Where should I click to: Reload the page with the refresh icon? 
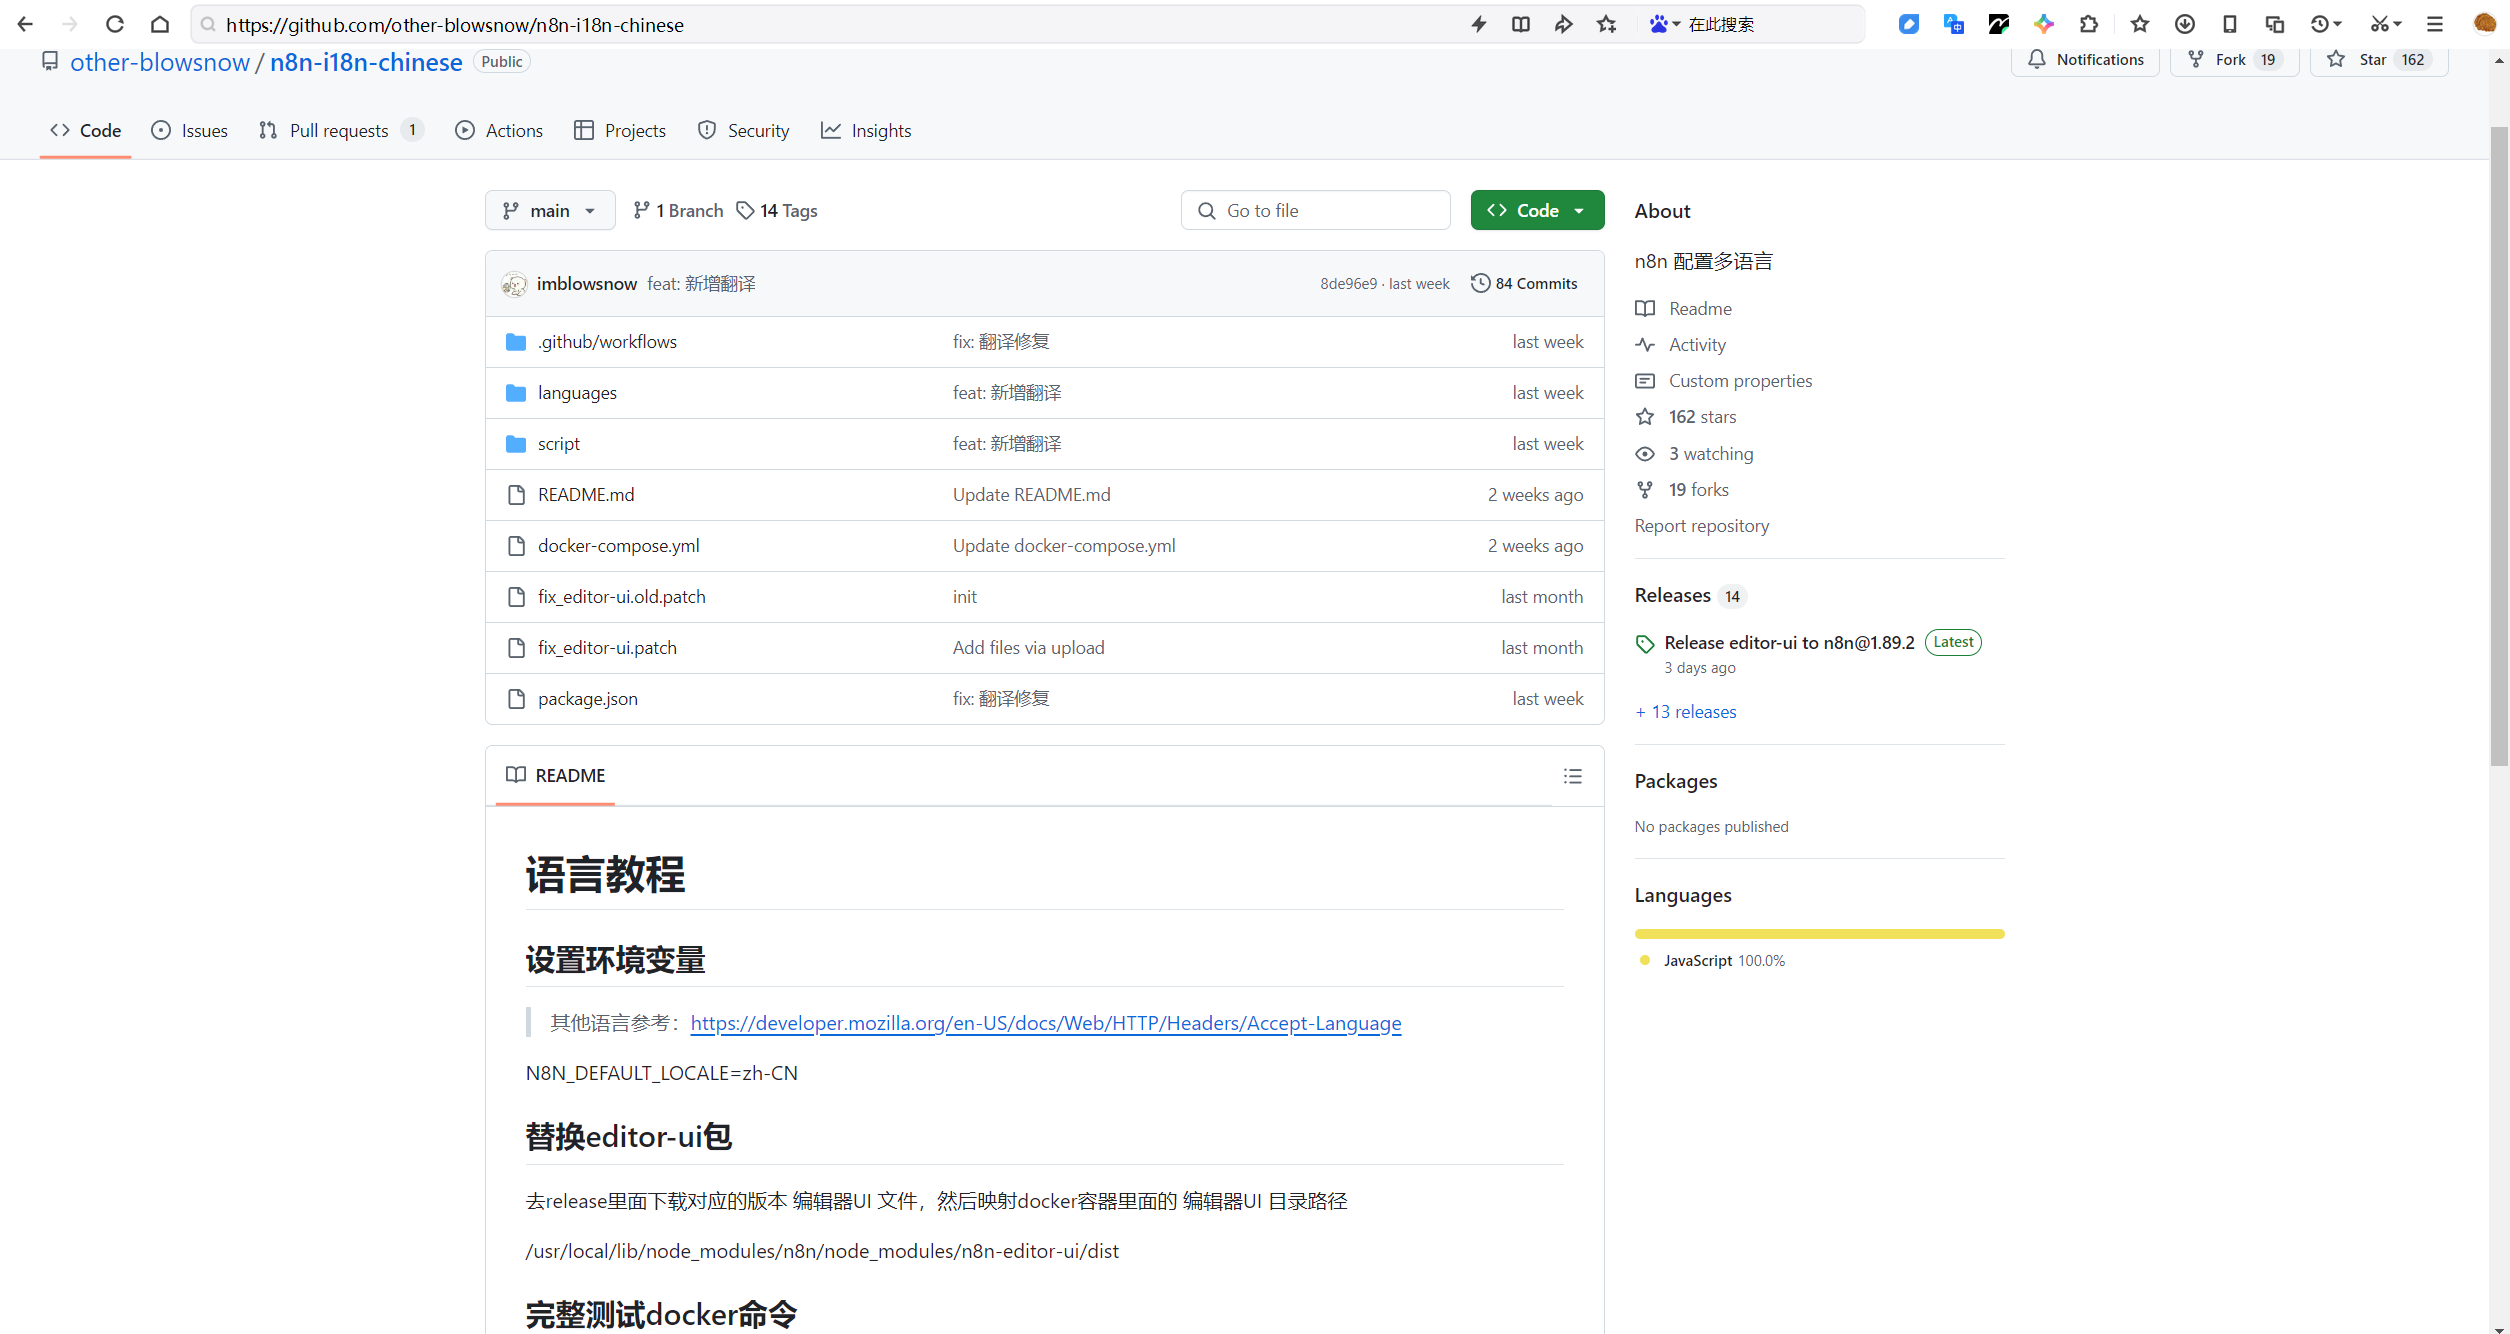[x=114, y=24]
